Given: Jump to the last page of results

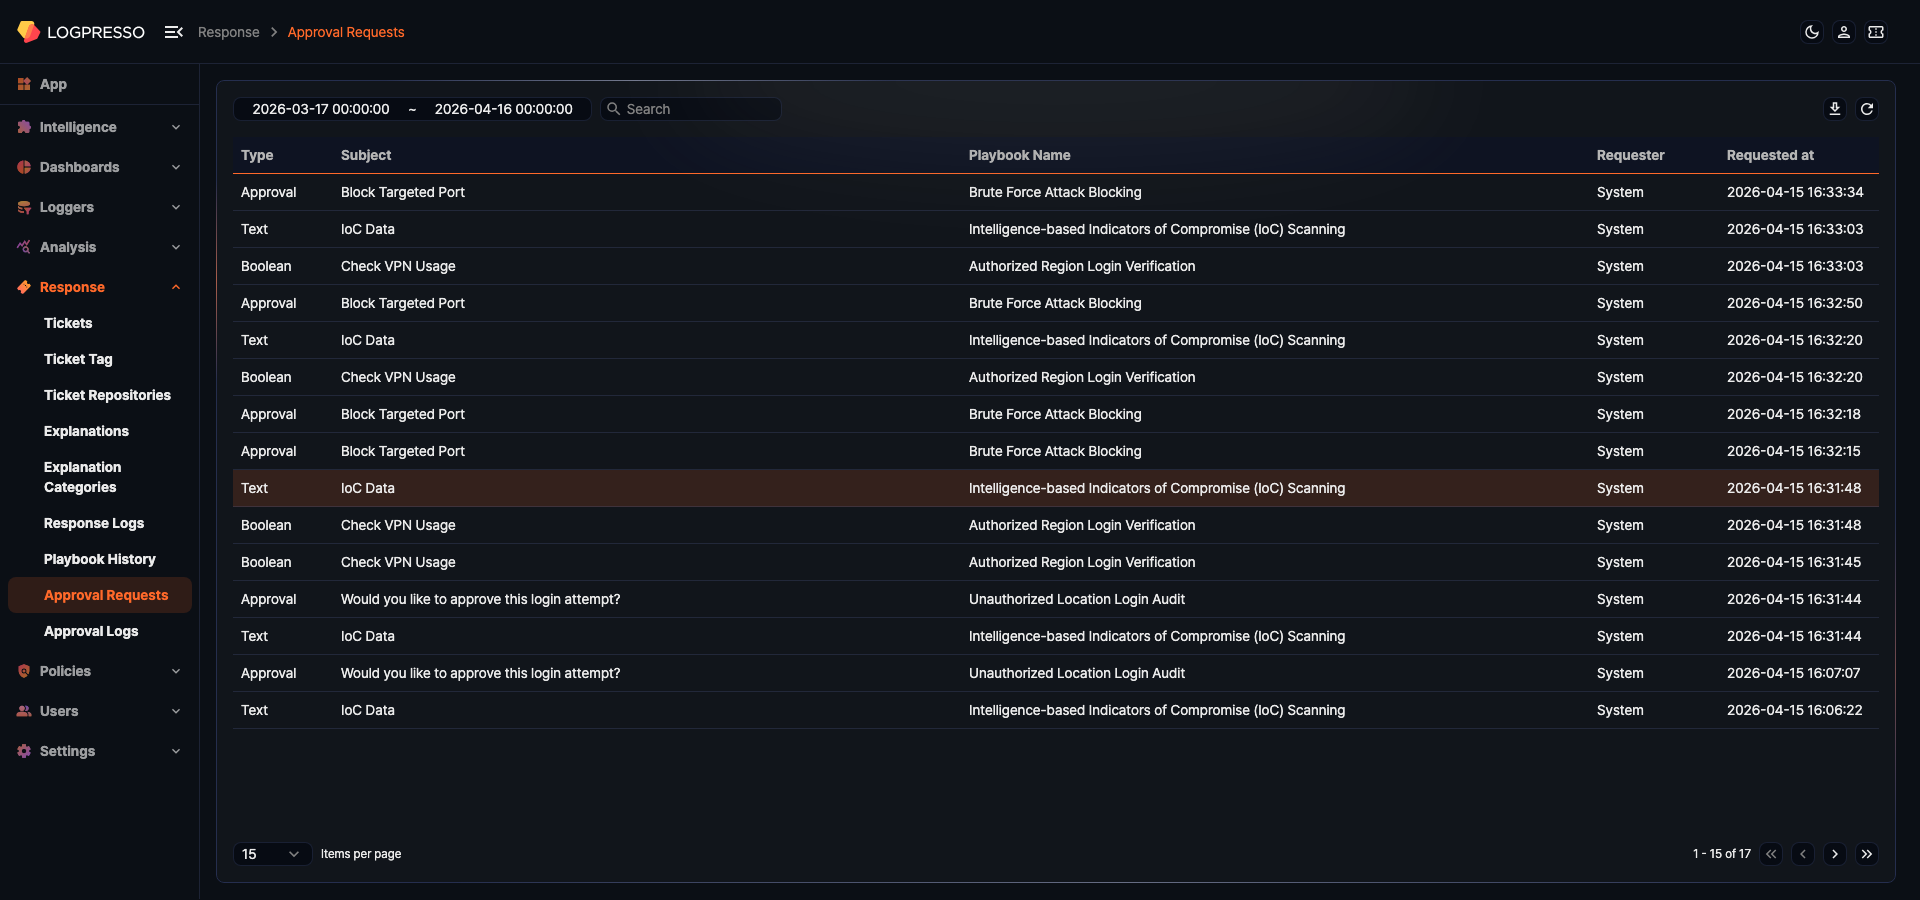Looking at the screenshot, I should pos(1867,854).
